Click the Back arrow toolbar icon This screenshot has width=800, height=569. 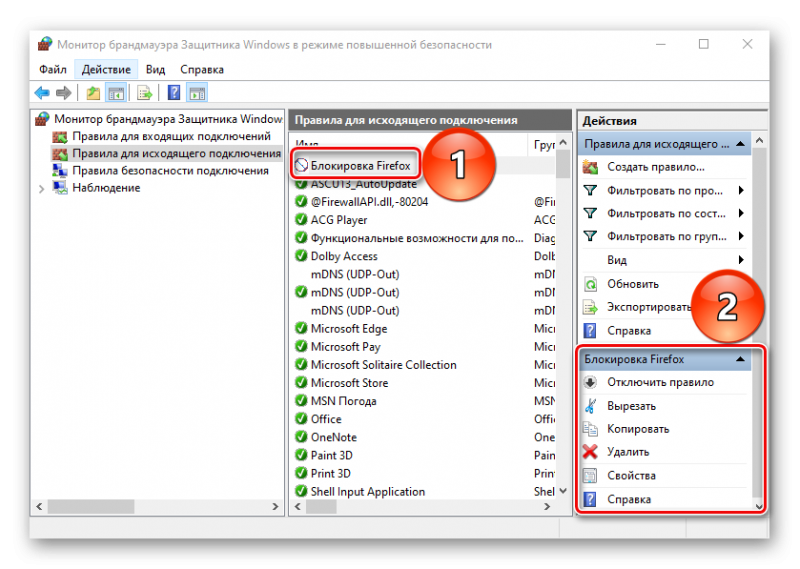tap(42, 93)
